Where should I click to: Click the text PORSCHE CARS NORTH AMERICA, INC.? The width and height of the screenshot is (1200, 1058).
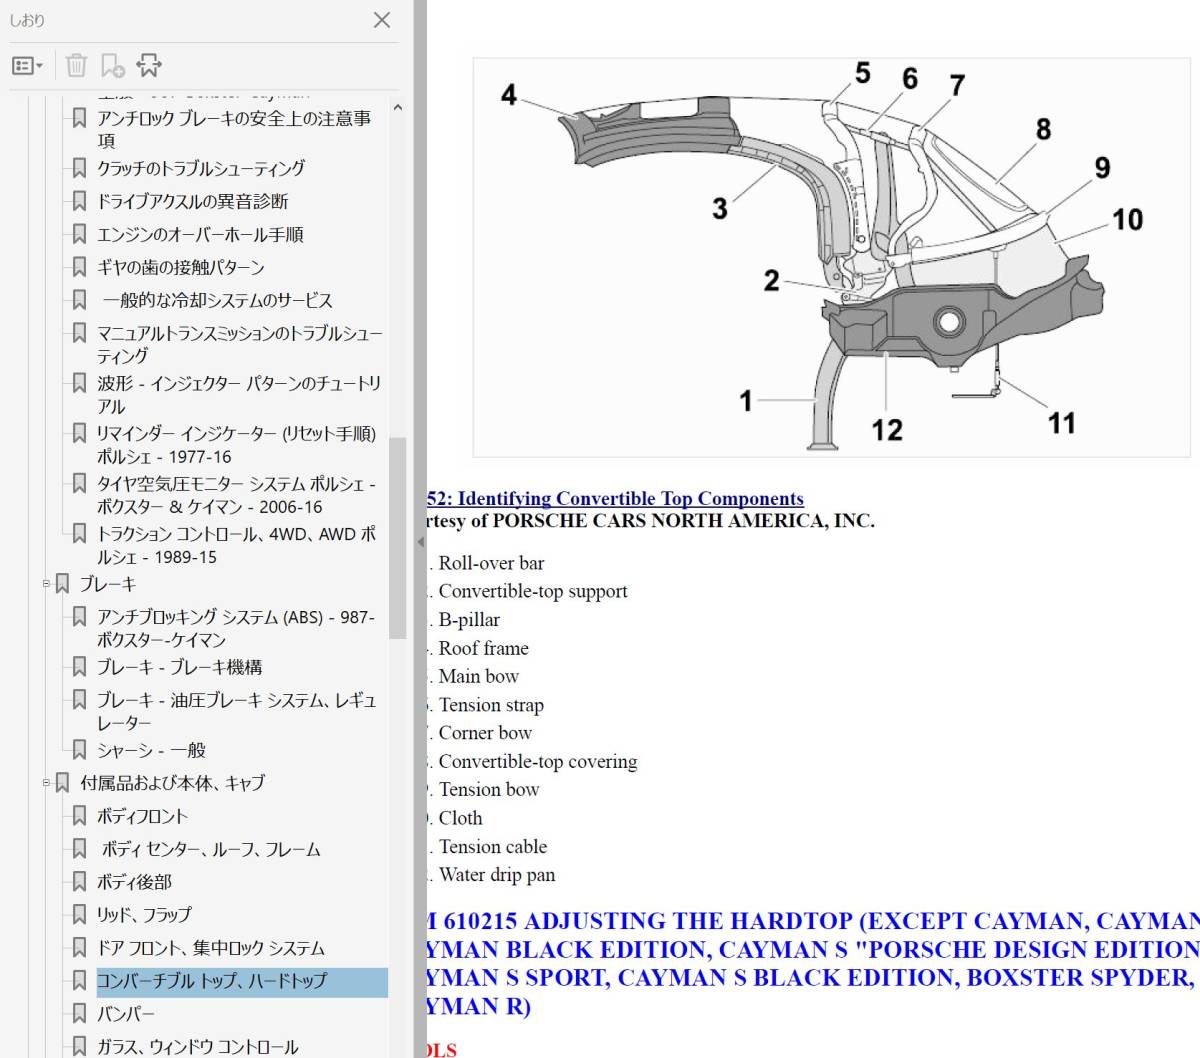[684, 521]
